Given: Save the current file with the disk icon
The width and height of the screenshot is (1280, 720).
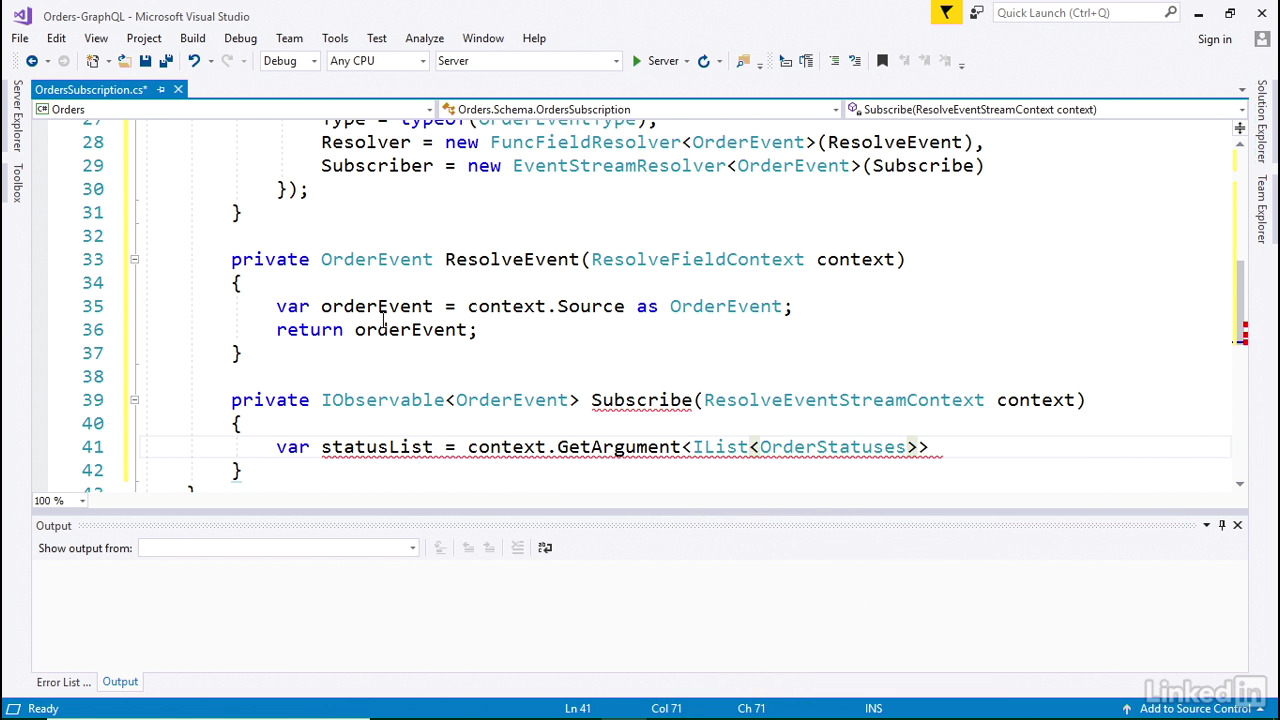Looking at the screenshot, I should (x=146, y=61).
